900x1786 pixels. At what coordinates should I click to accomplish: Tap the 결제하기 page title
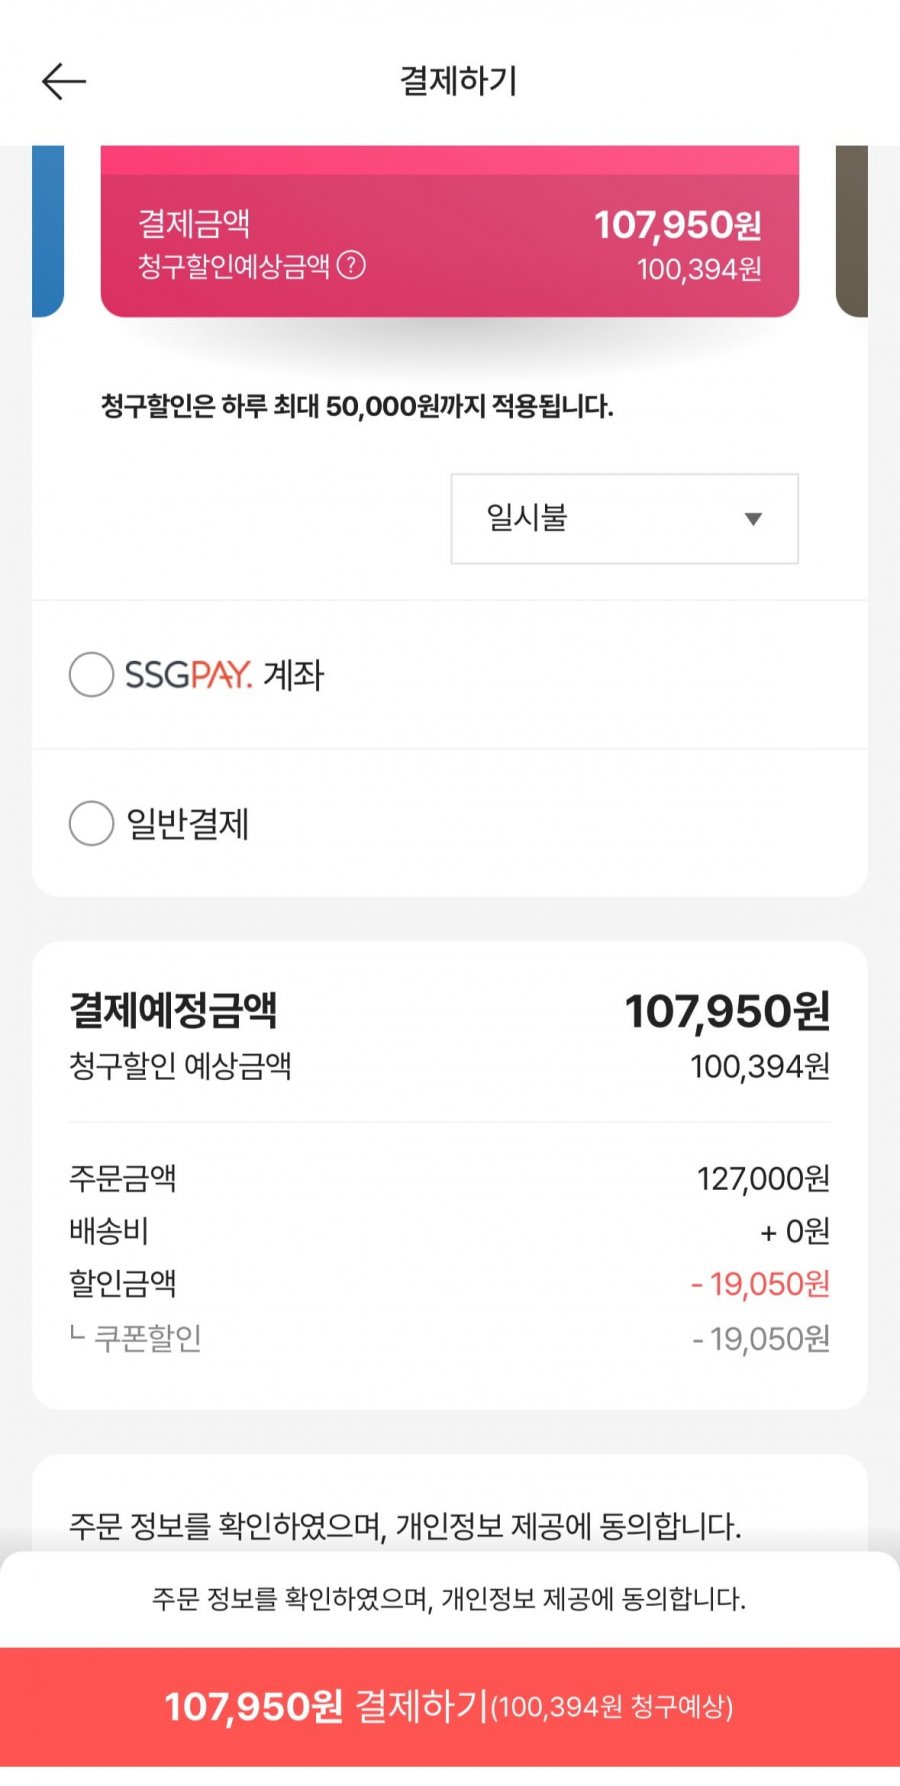coord(459,81)
